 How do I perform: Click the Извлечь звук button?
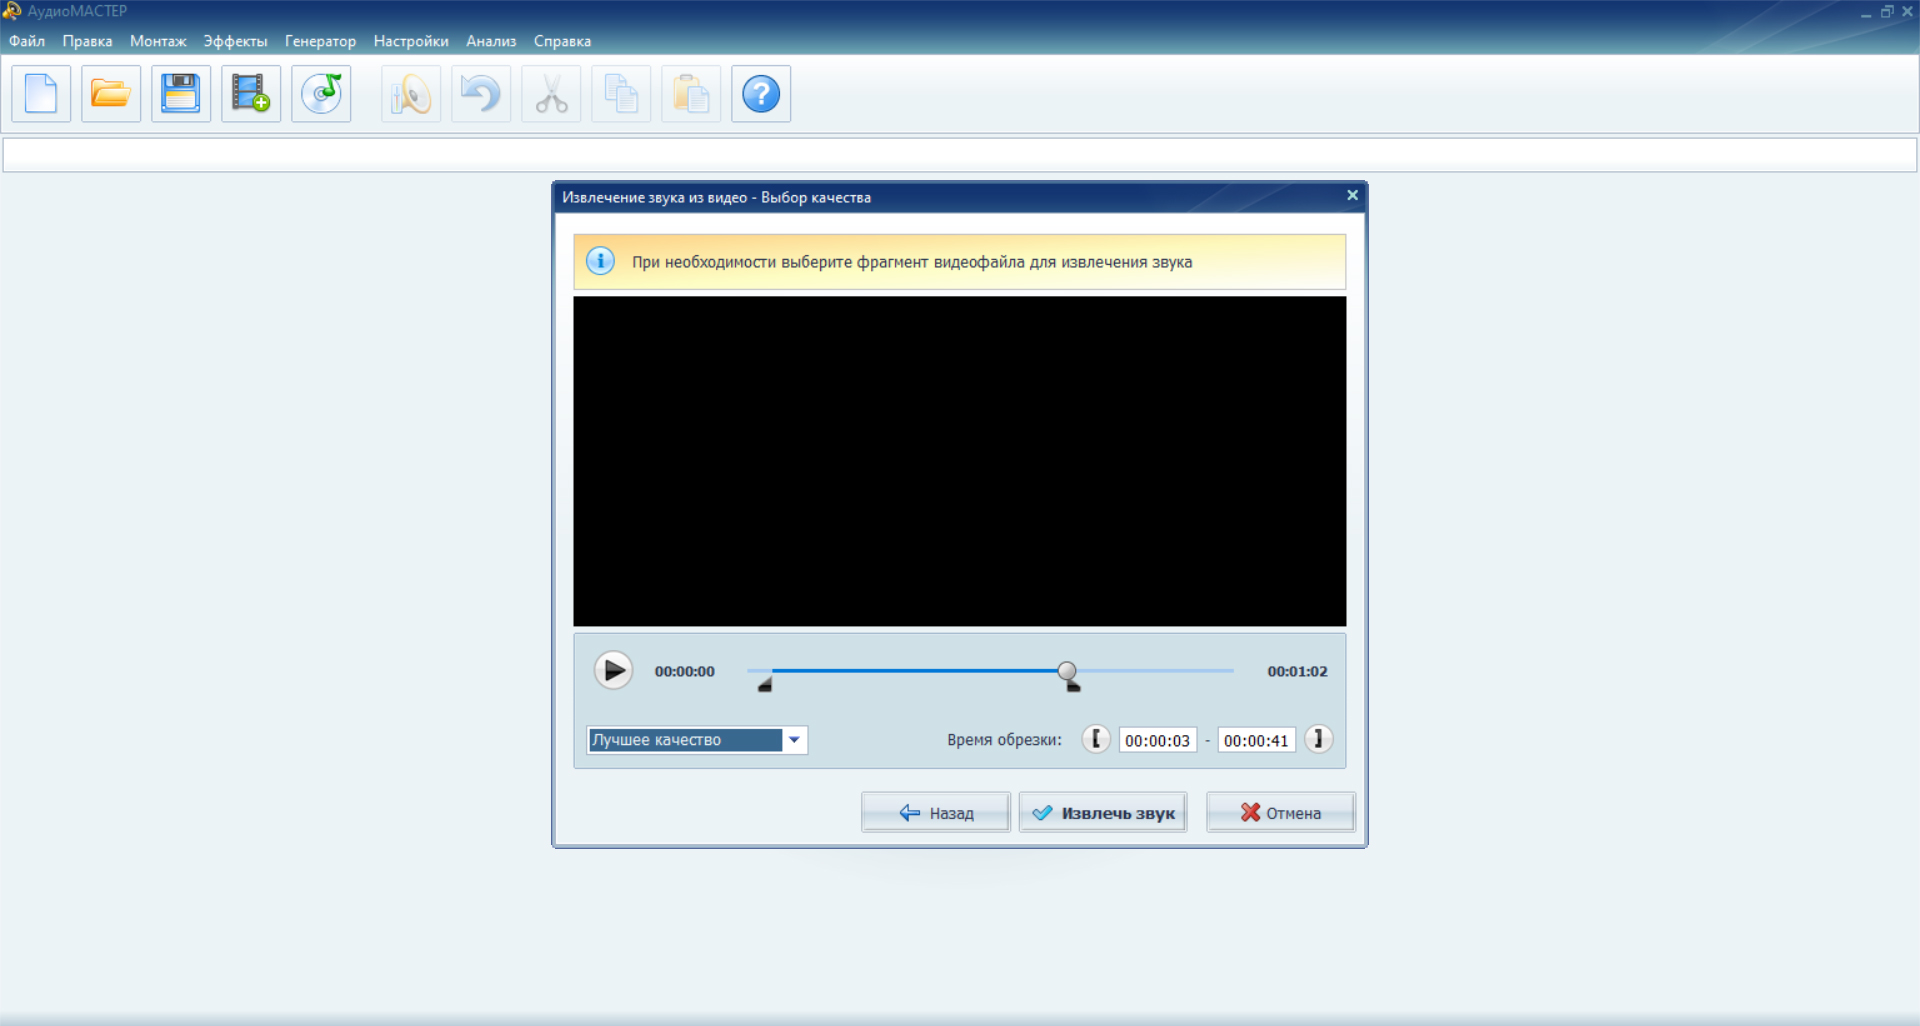tap(1103, 813)
